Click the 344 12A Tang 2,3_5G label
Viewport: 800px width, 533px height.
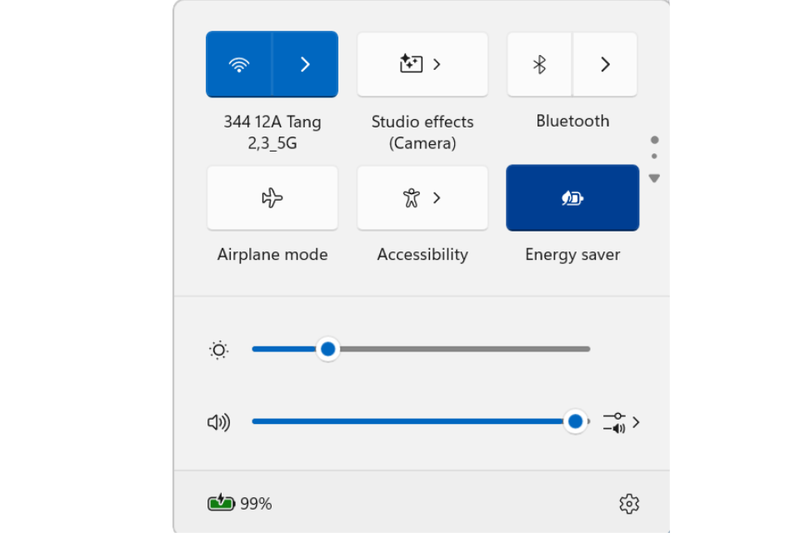272,132
